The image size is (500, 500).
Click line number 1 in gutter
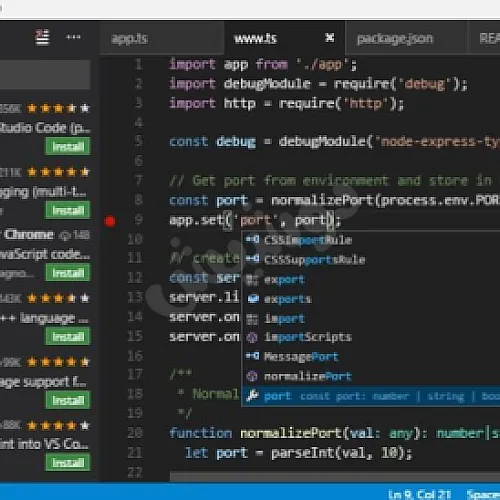click(x=138, y=64)
